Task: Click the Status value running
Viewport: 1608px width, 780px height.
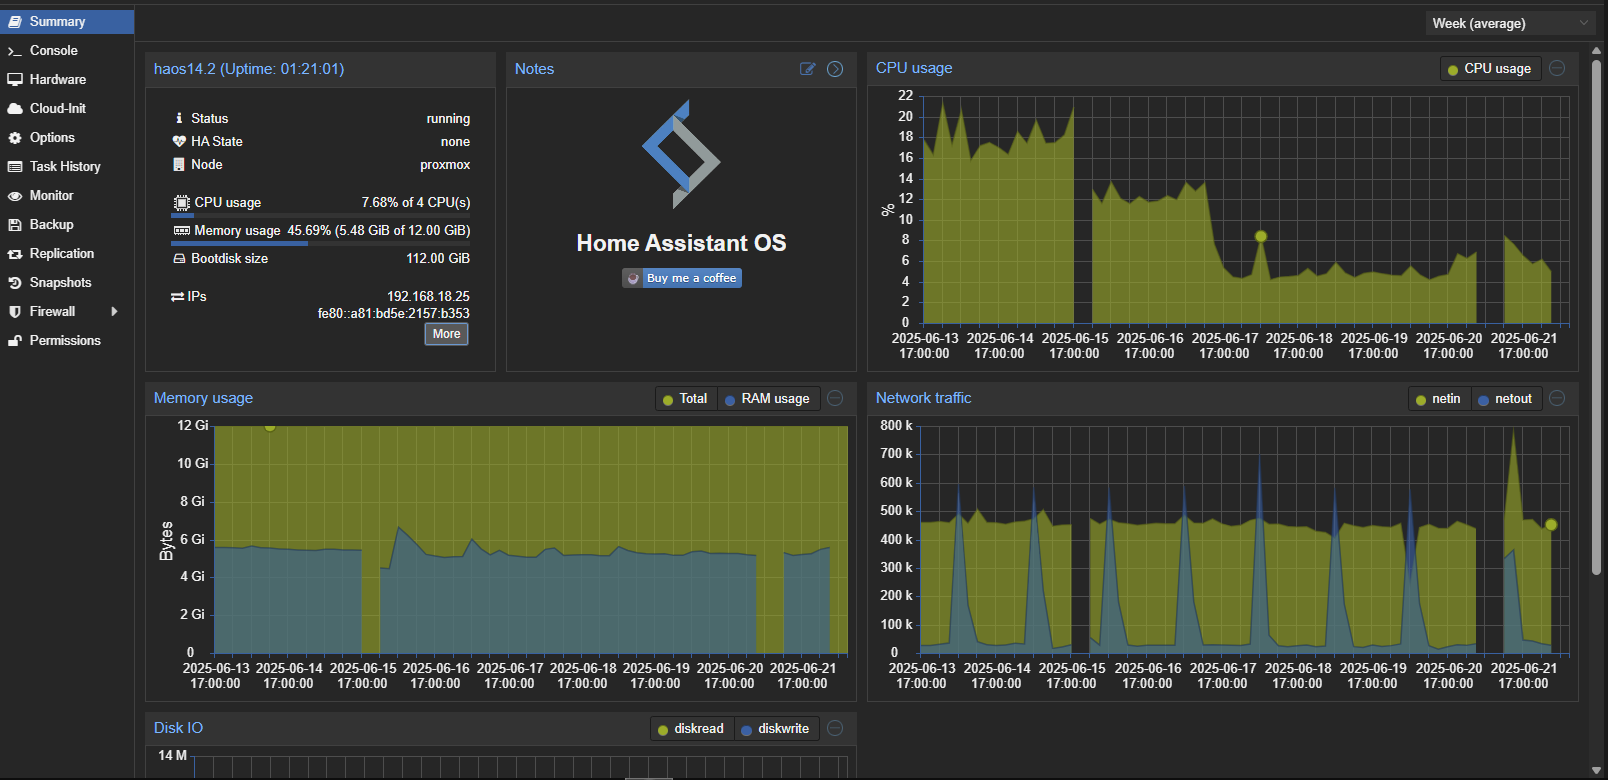Action: click(448, 118)
